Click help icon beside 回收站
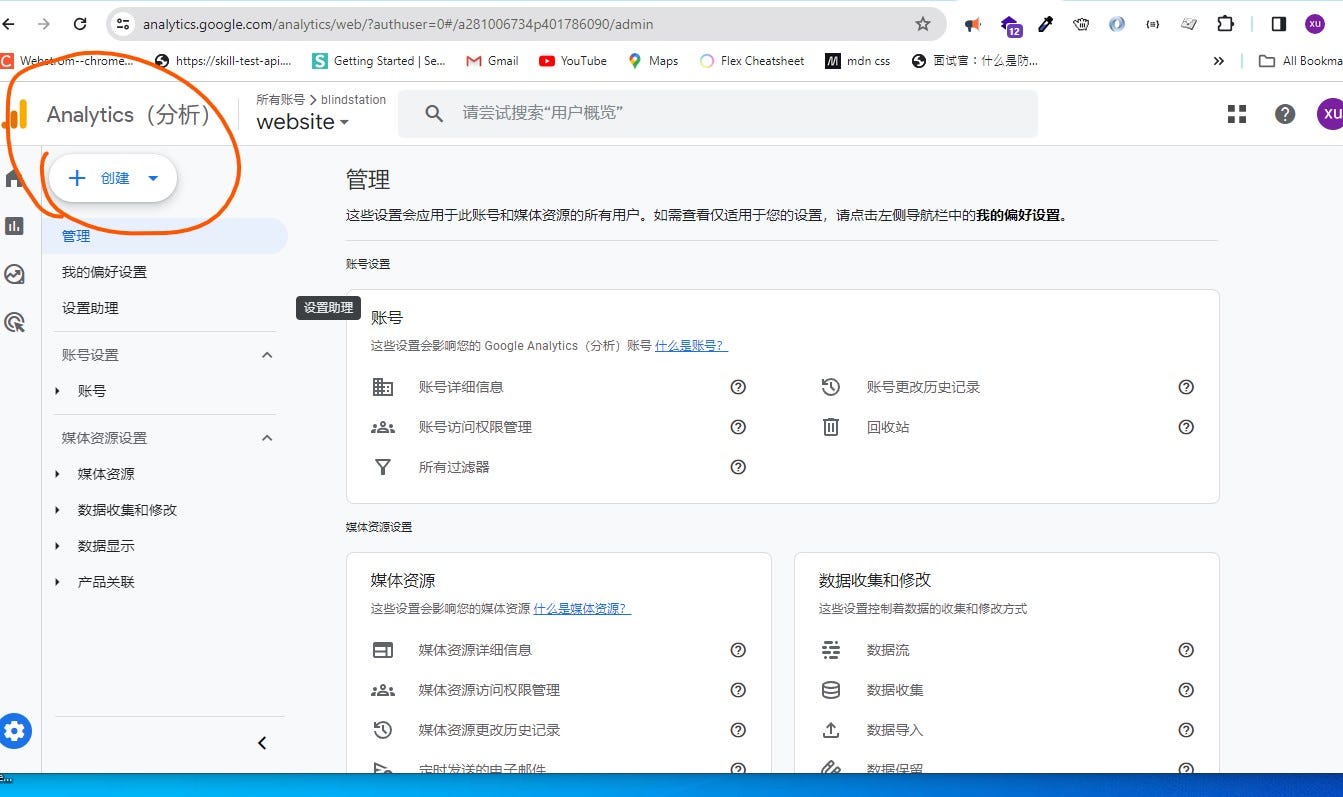The width and height of the screenshot is (1343, 797). click(1186, 427)
